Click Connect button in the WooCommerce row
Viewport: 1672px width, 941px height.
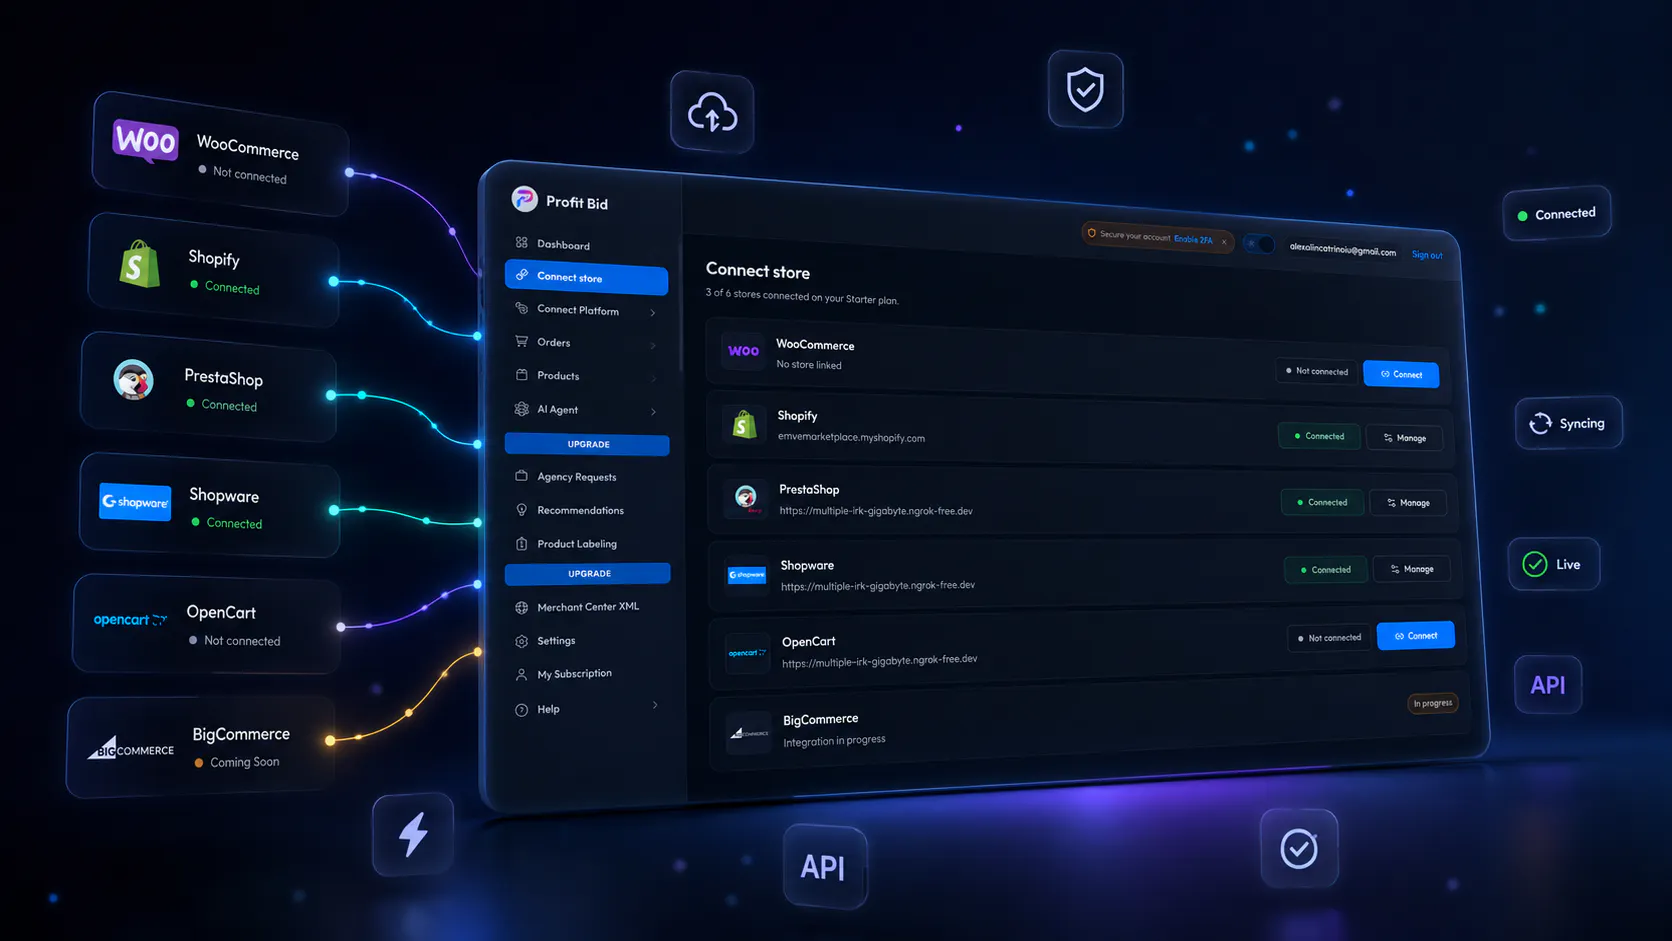(1401, 374)
